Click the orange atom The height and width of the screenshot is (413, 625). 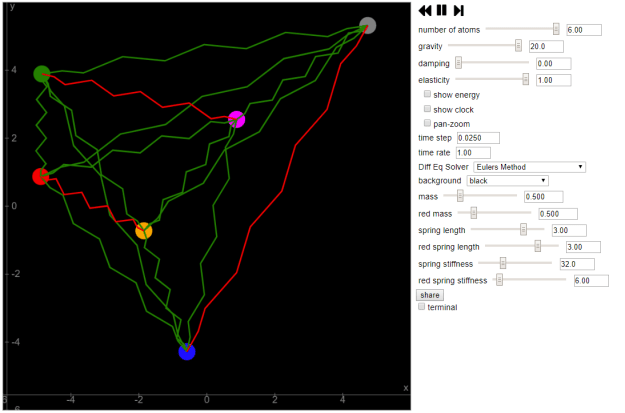[144, 231]
